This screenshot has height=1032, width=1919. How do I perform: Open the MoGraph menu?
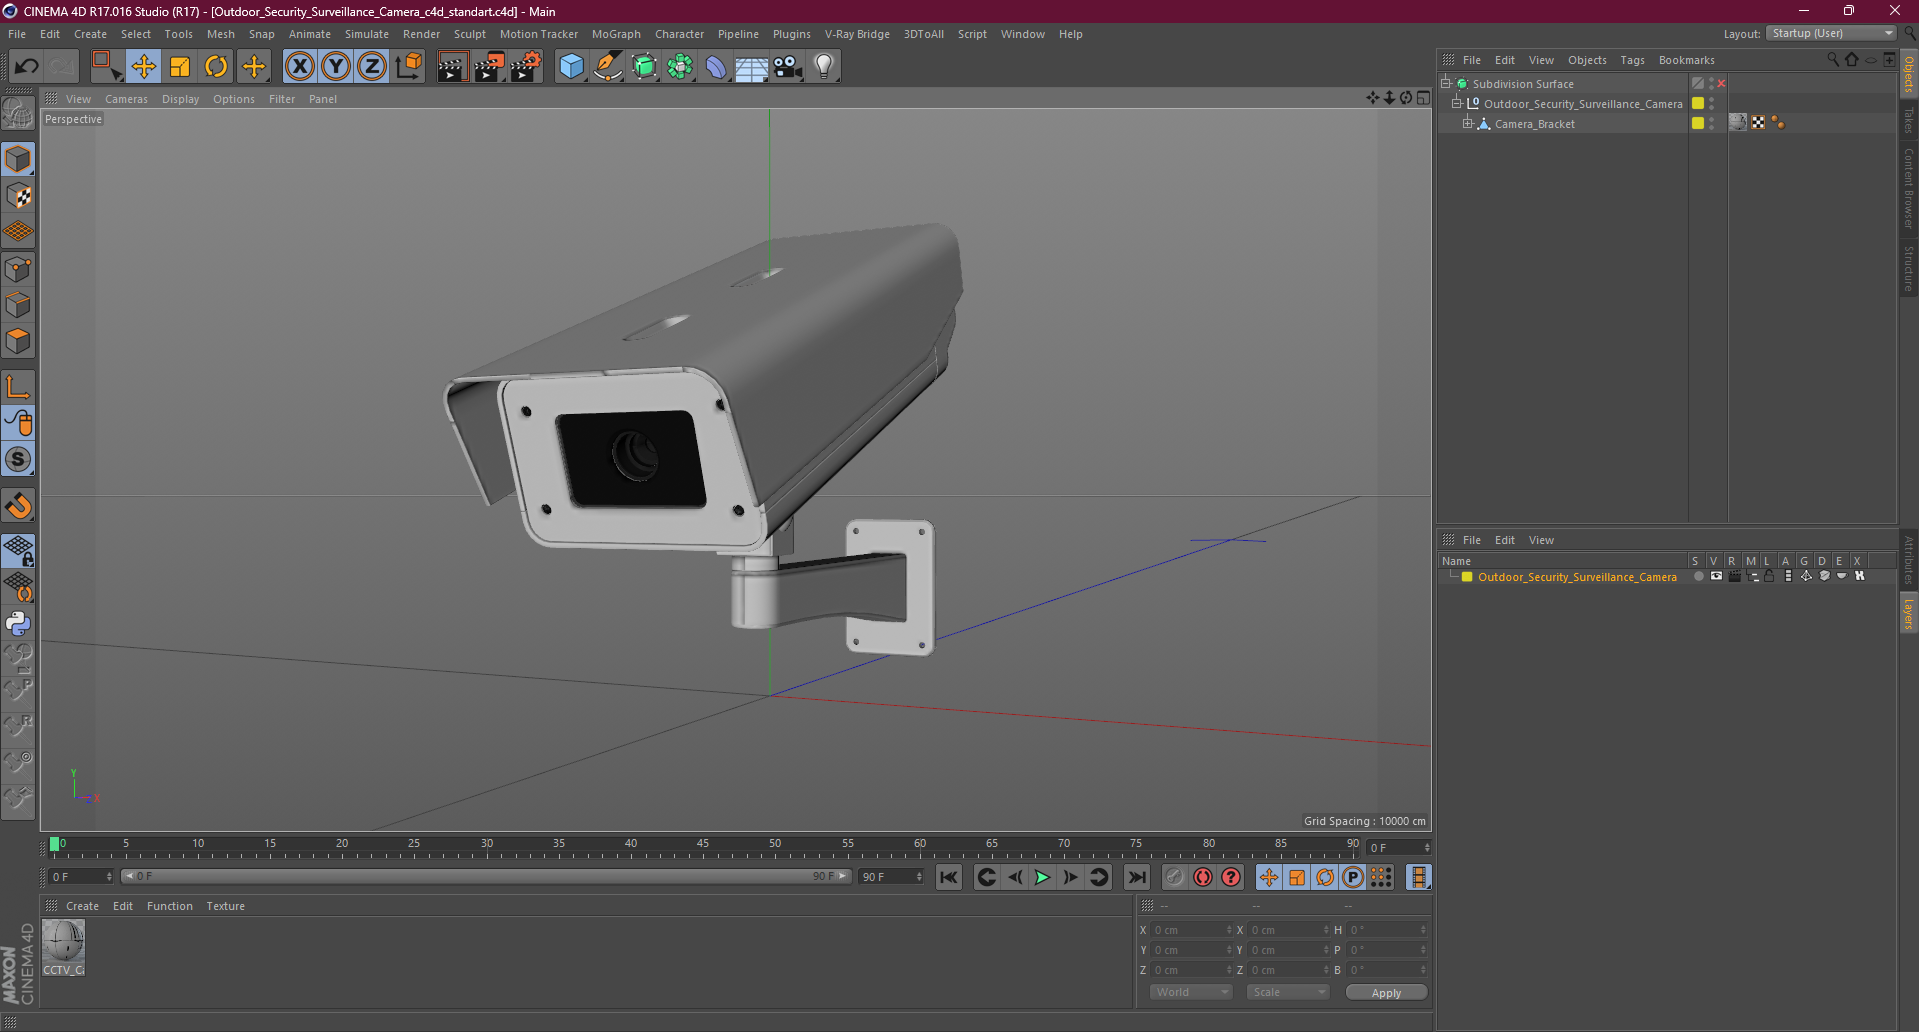click(616, 34)
